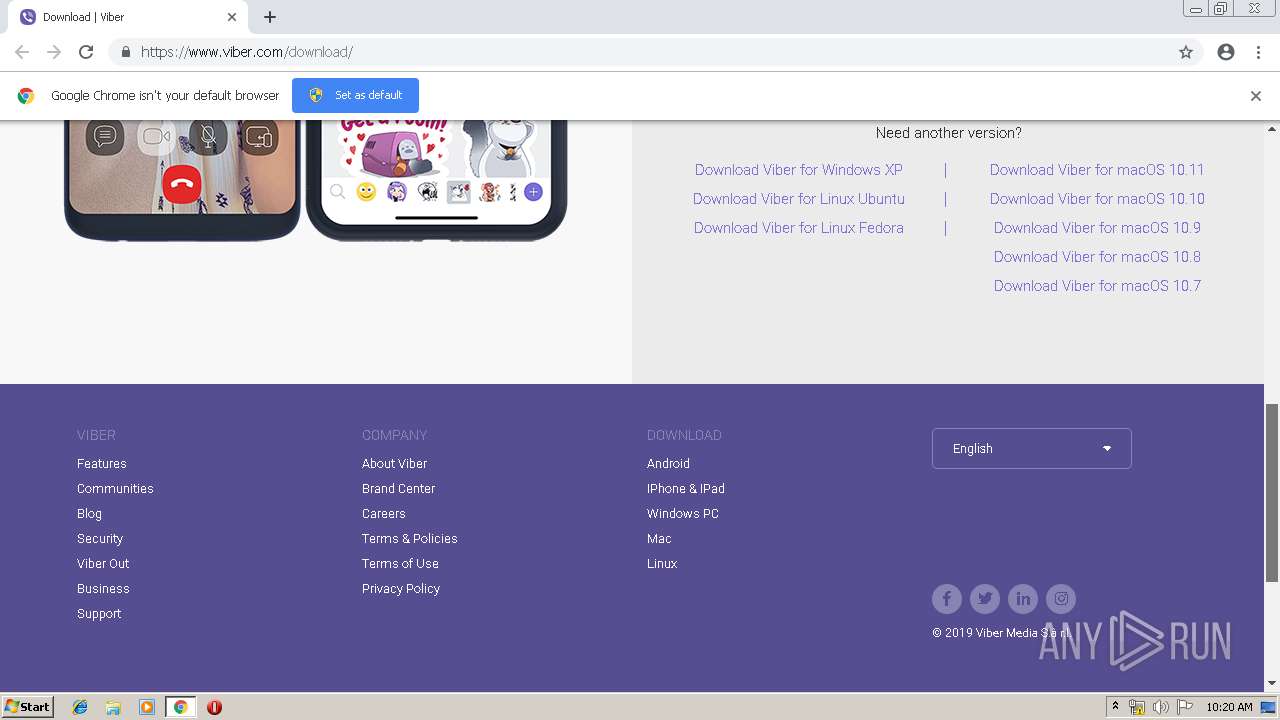
Task: Click the red hang-up call icon
Action: pos(181,185)
